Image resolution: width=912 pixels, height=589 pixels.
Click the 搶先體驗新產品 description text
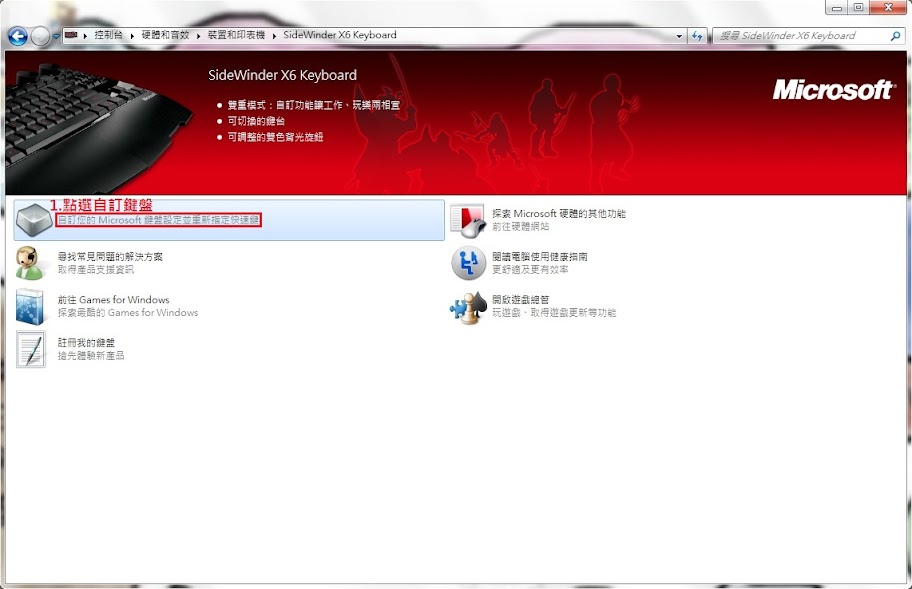(x=91, y=355)
